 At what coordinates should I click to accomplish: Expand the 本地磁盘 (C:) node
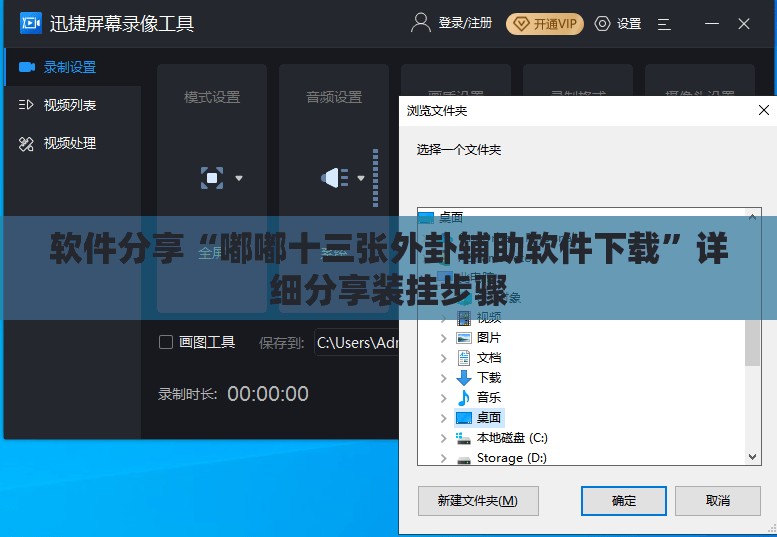tap(444, 438)
